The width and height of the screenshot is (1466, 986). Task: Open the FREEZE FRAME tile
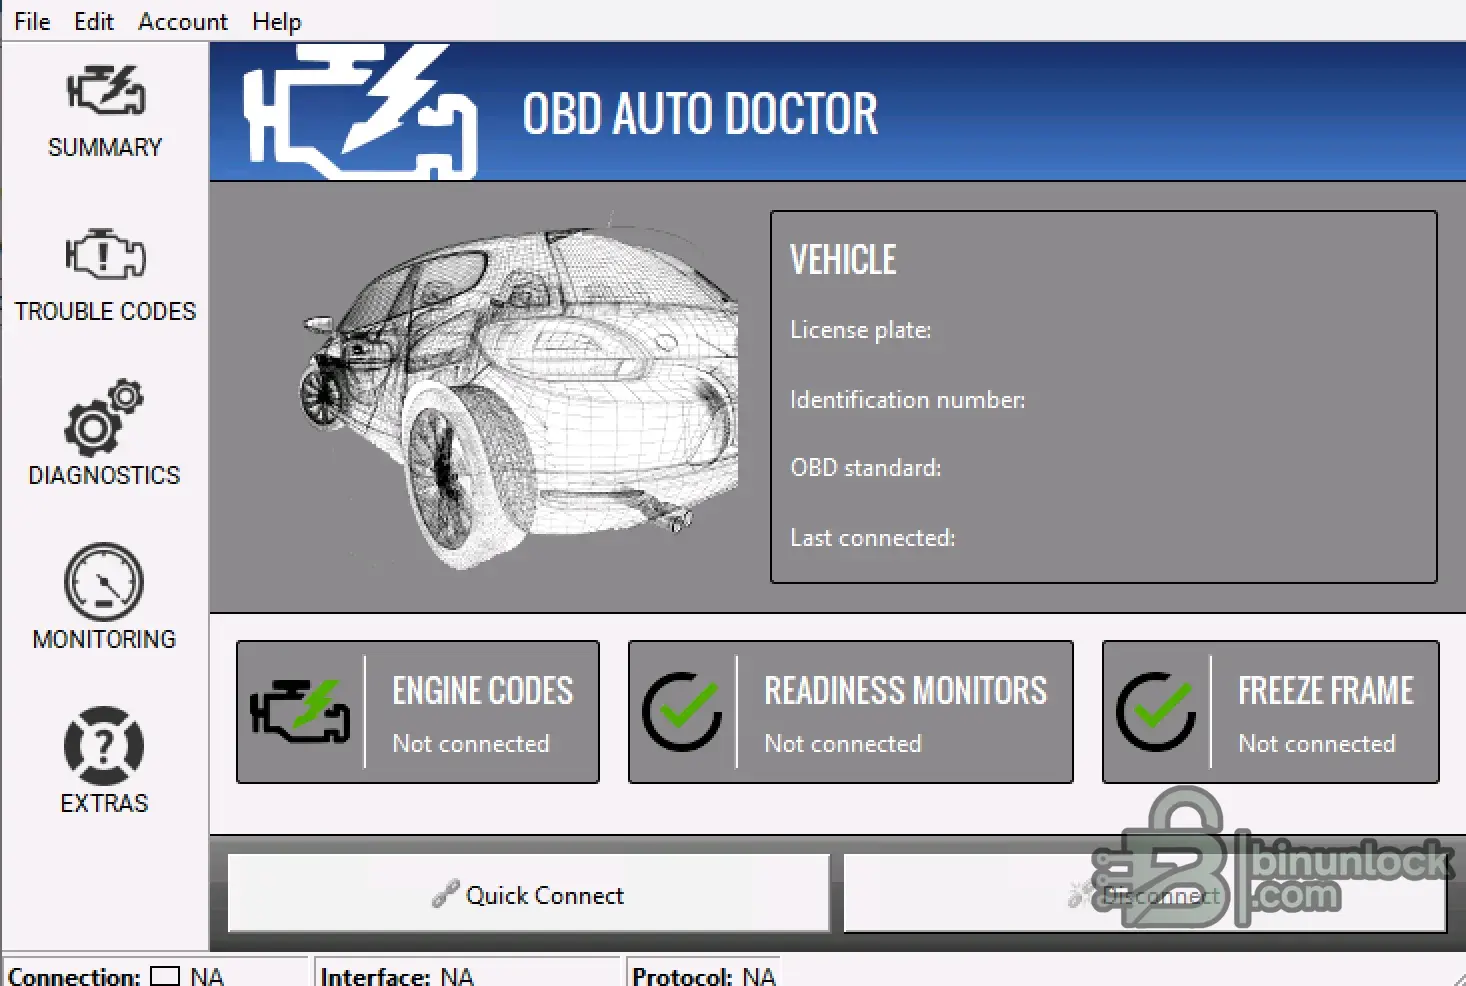(1271, 712)
